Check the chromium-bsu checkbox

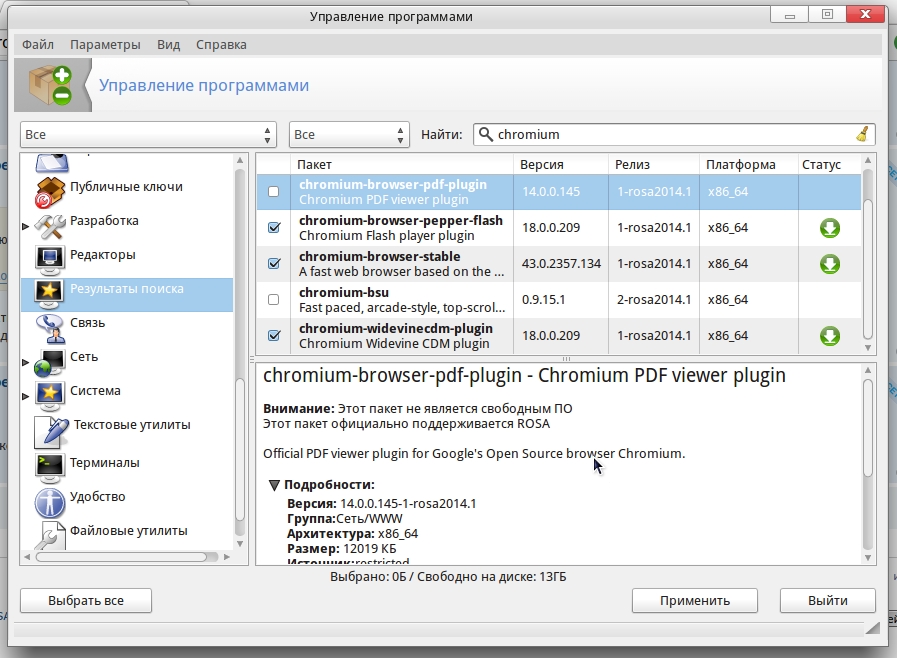pyautogui.click(x=273, y=300)
